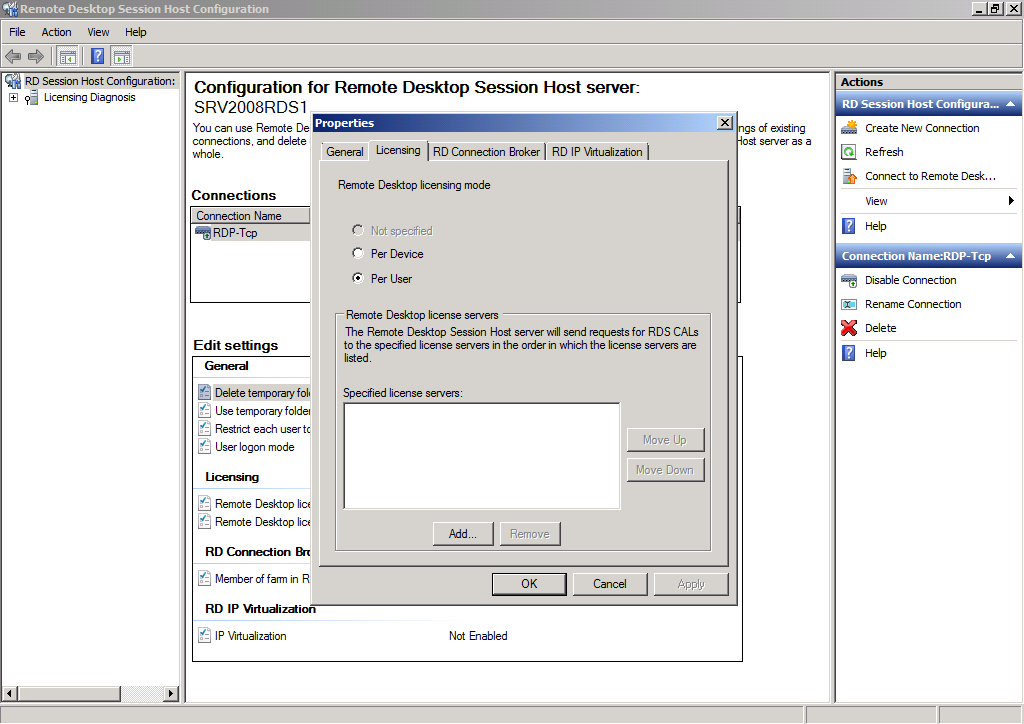Click the Member of farm setting icon
This screenshot has width=1024, height=724.
[204, 578]
